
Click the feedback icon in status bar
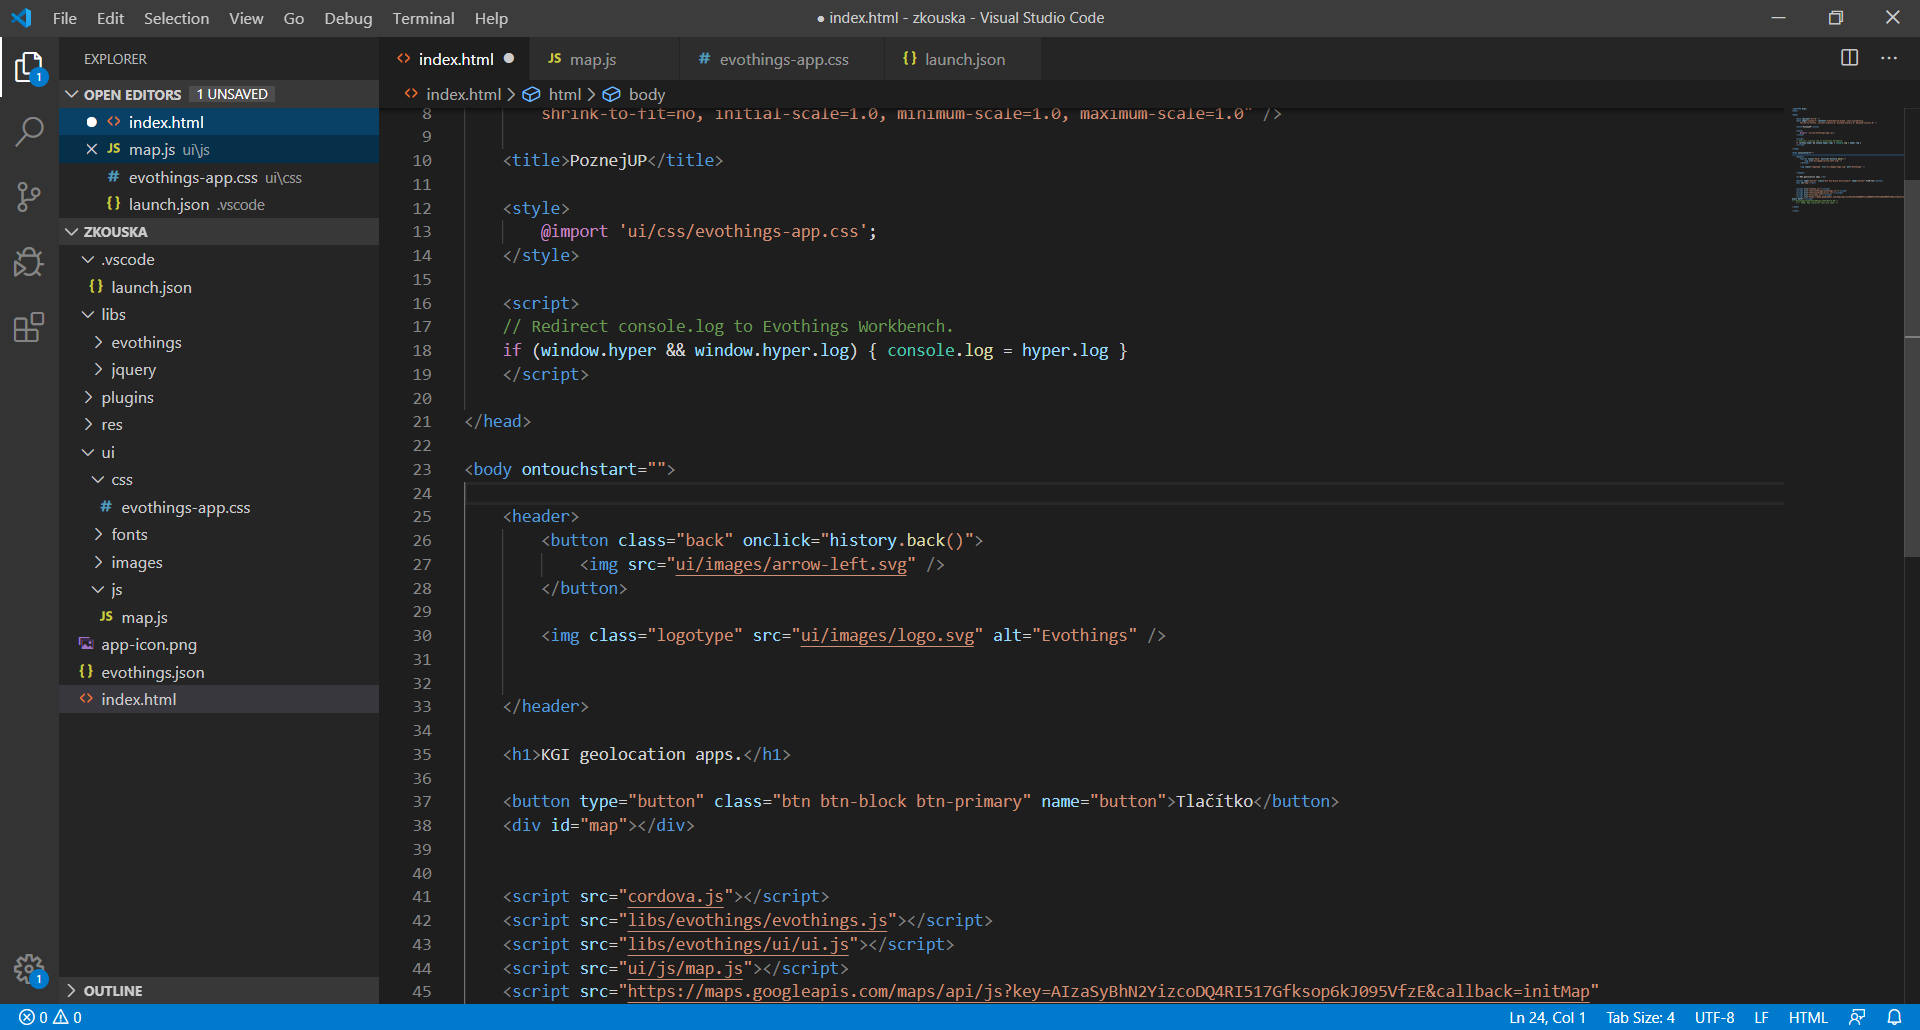pyautogui.click(x=1857, y=1017)
